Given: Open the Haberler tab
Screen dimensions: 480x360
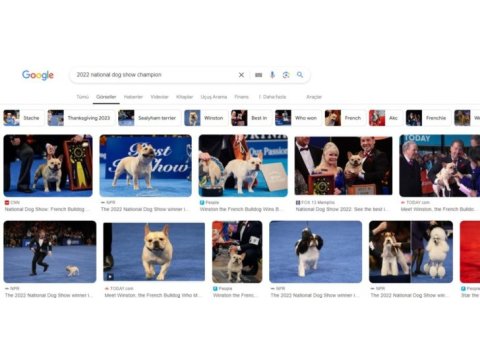Looking at the screenshot, I should pos(133,97).
